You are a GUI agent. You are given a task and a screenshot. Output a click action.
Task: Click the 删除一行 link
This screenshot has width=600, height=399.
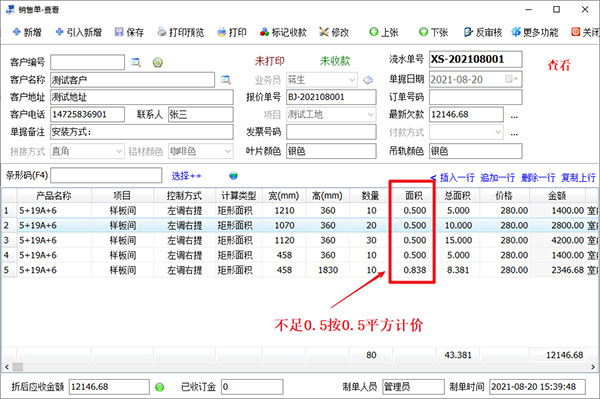[538, 178]
